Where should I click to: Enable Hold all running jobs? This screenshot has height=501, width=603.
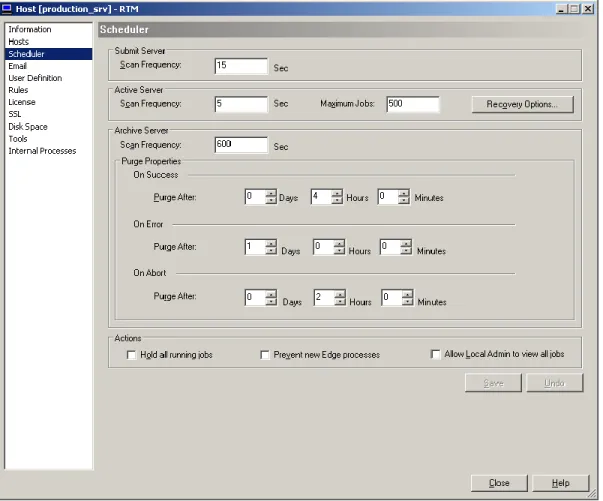point(131,355)
